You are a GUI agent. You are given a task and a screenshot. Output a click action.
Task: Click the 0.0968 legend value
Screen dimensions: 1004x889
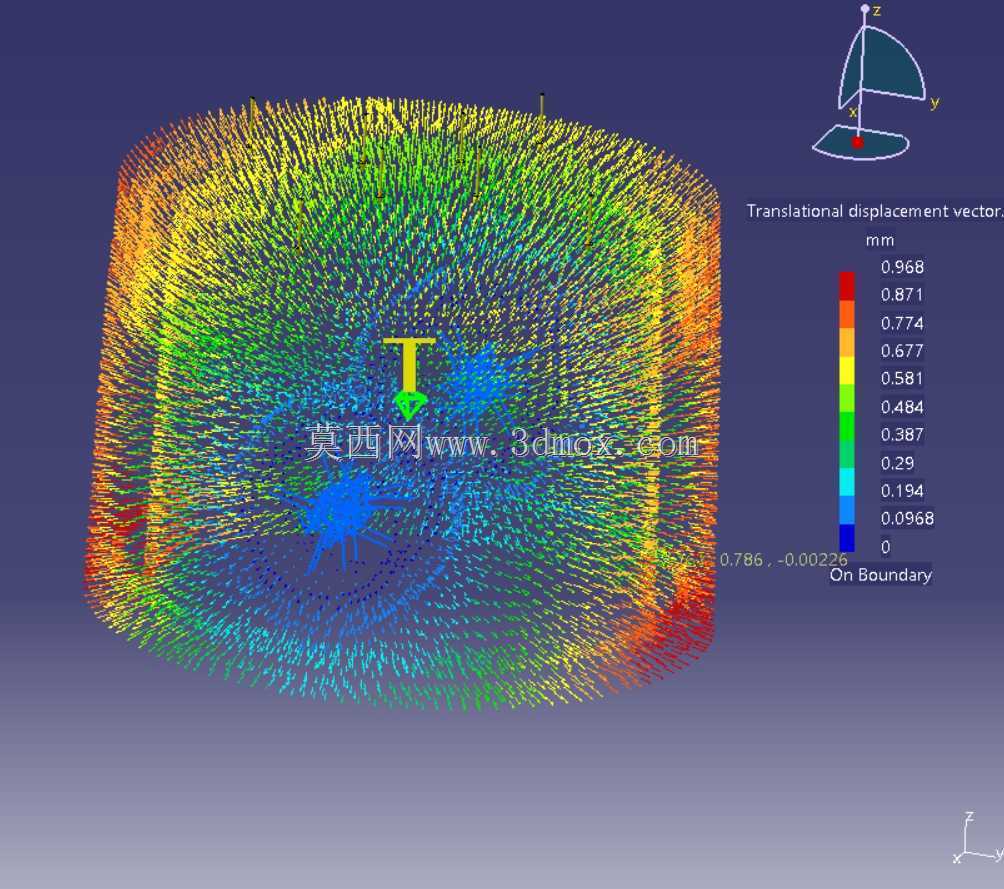[907, 518]
